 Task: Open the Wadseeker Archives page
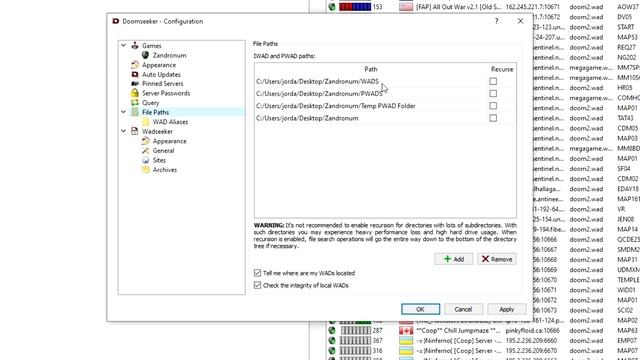point(165,170)
